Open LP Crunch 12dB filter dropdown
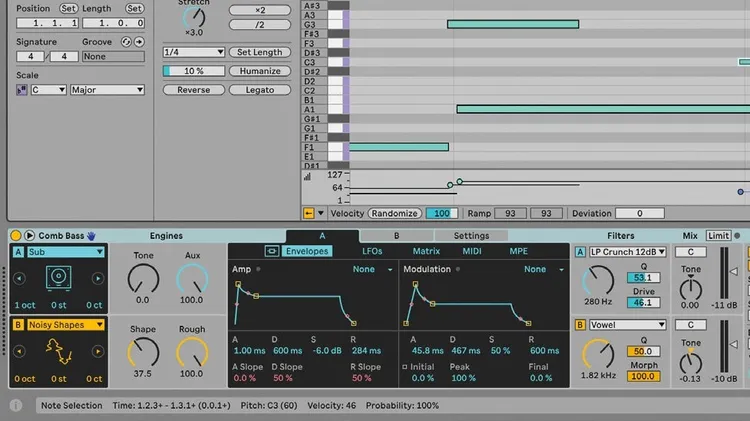 (628, 252)
